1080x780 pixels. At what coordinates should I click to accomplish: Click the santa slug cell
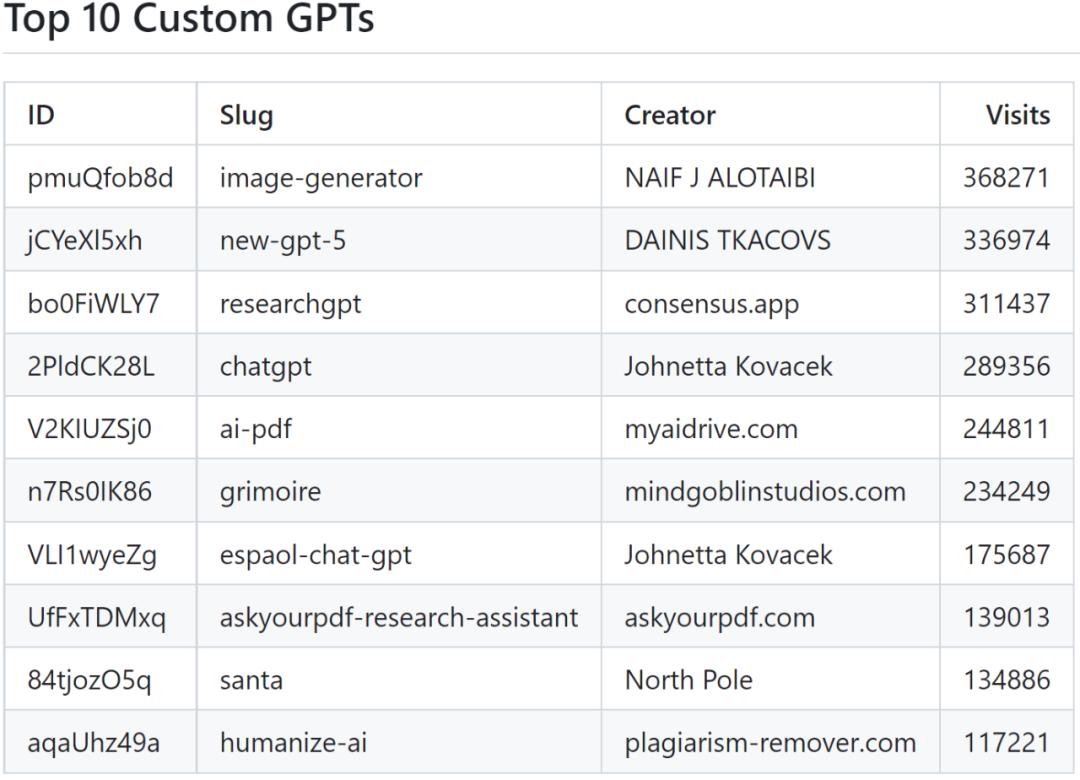click(251, 681)
